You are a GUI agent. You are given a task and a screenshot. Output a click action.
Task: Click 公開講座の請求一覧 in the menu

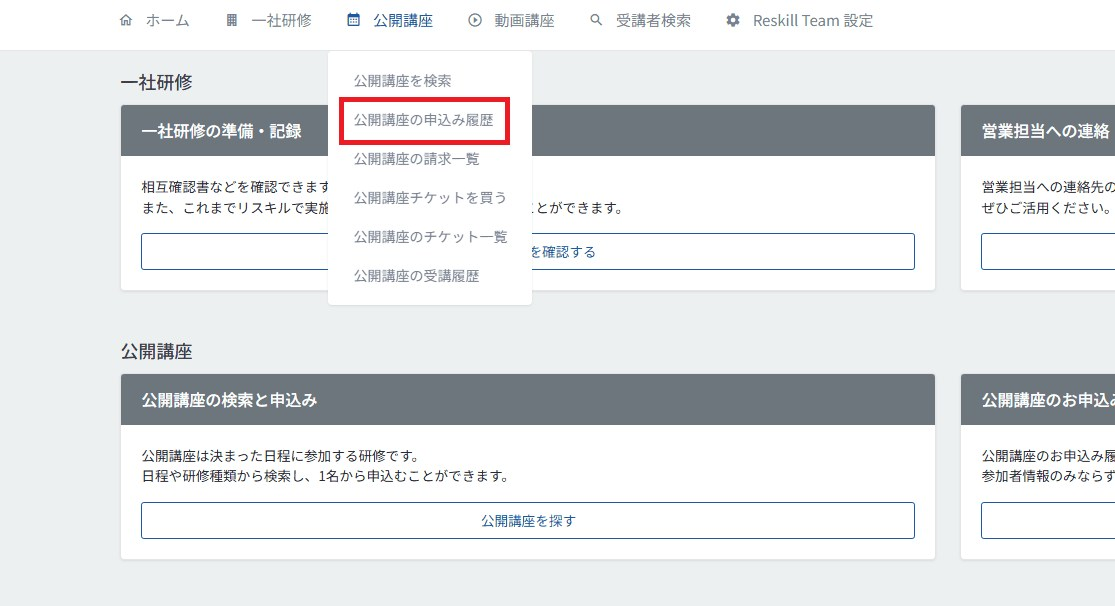point(417,158)
